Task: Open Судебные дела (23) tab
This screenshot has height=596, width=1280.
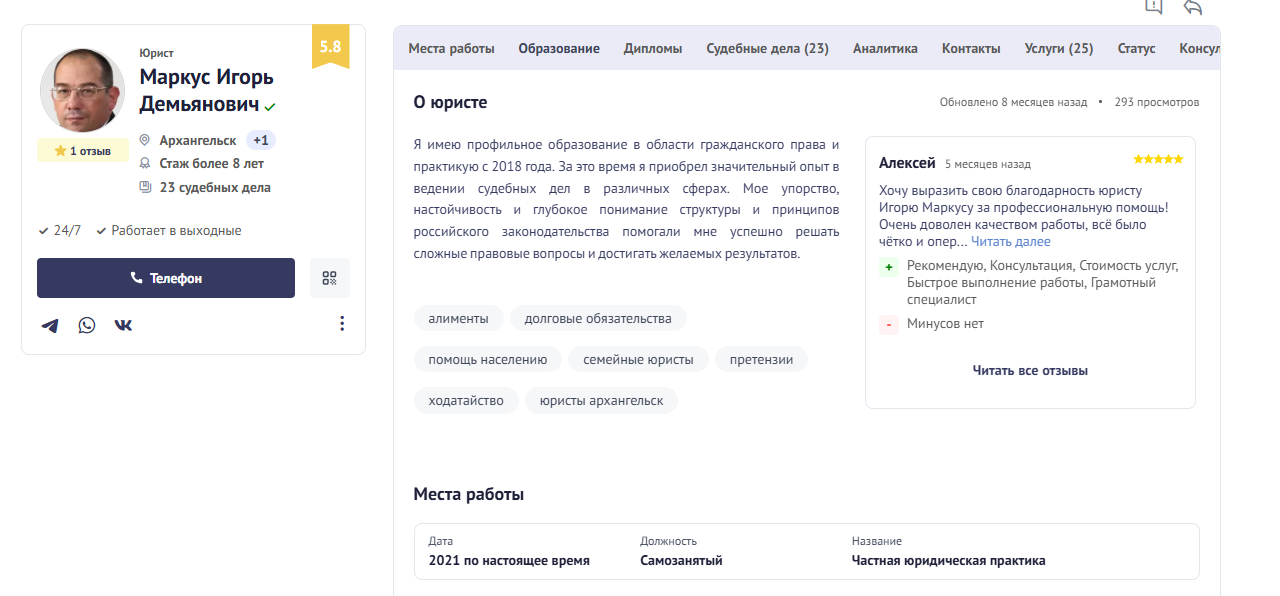Action: pyautogui.click(x=768, y=48)
